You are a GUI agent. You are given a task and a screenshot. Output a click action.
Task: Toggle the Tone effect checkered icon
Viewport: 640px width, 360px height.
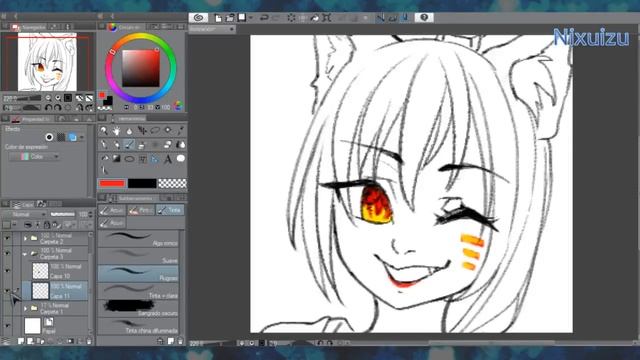(61, 137)
